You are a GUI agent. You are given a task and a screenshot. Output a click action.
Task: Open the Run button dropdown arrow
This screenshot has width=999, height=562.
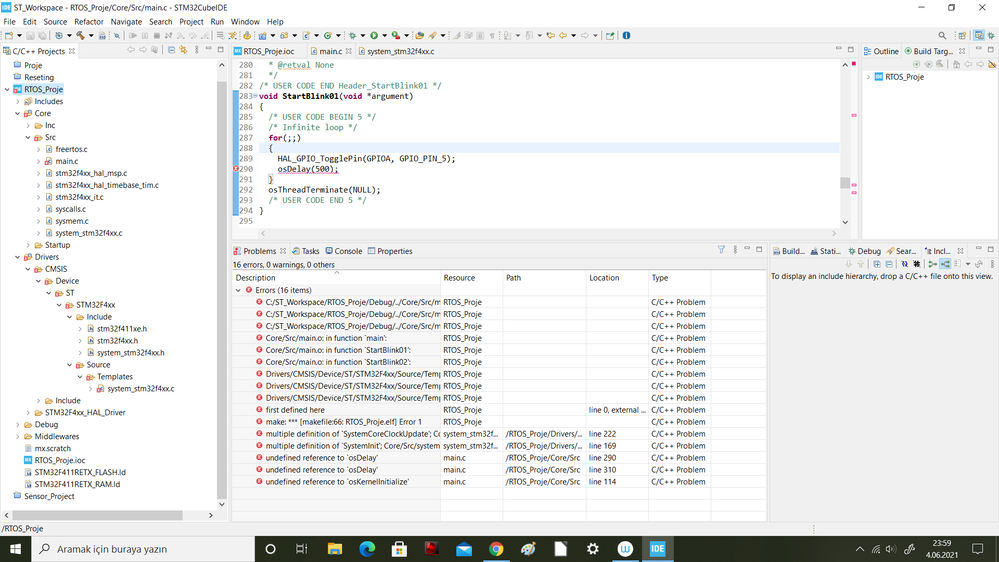click(x=384, y=35)
